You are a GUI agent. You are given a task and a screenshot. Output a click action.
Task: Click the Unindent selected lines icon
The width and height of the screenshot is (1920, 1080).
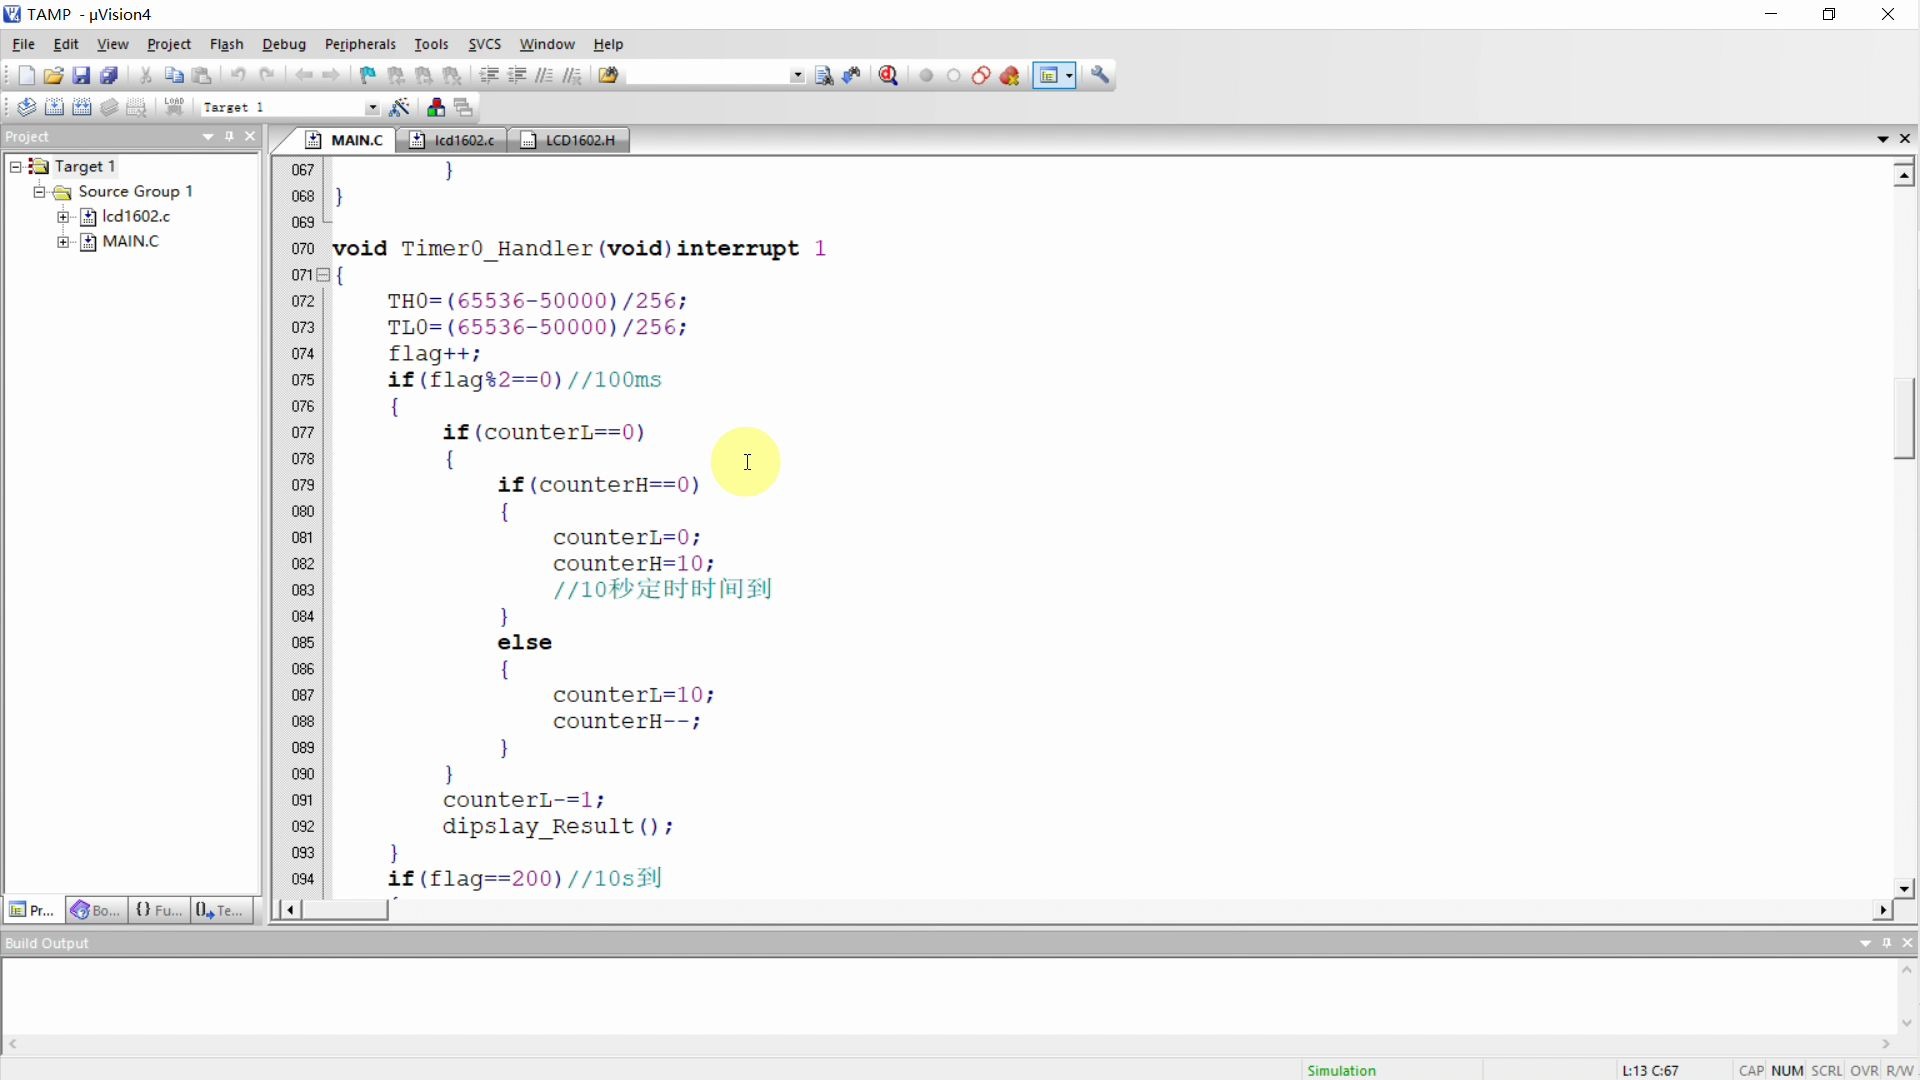[517, 76]
